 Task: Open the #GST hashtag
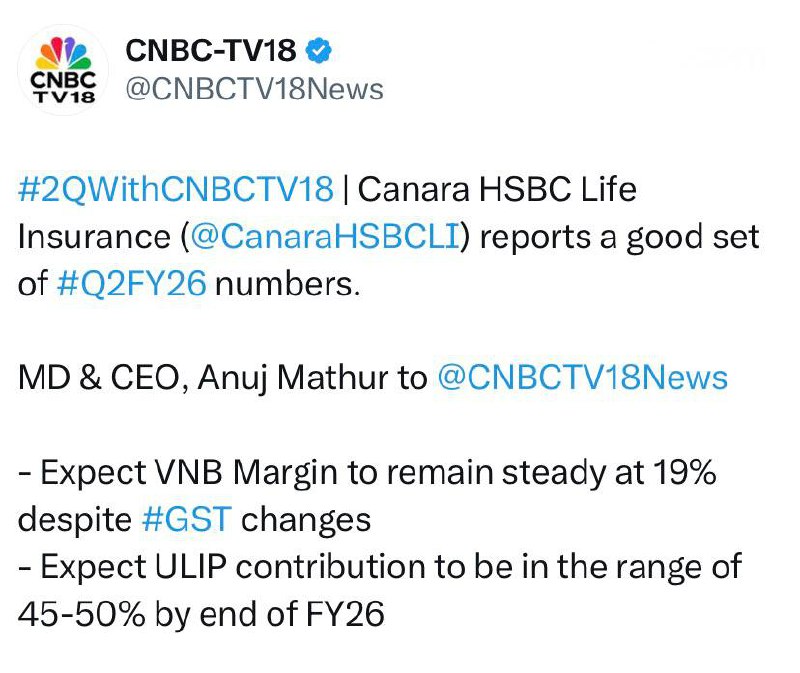tap(185, 520)
